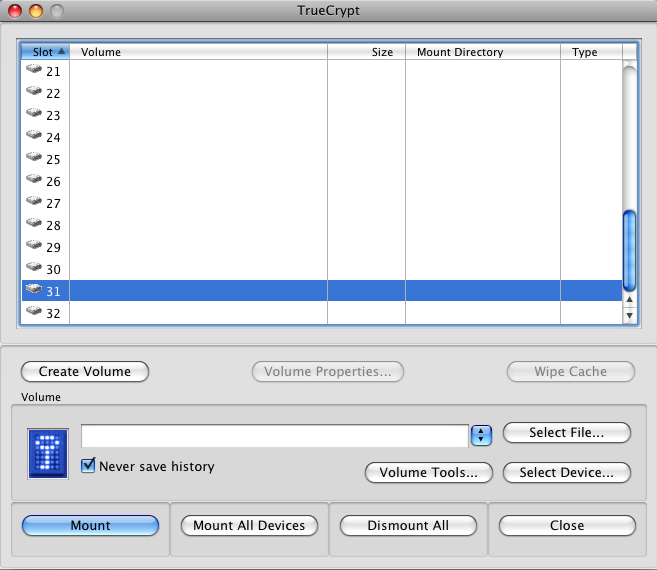This screenshot has width=657, height=570.
Task: Select slot number 32 row
Action: (x=322, y=313)
